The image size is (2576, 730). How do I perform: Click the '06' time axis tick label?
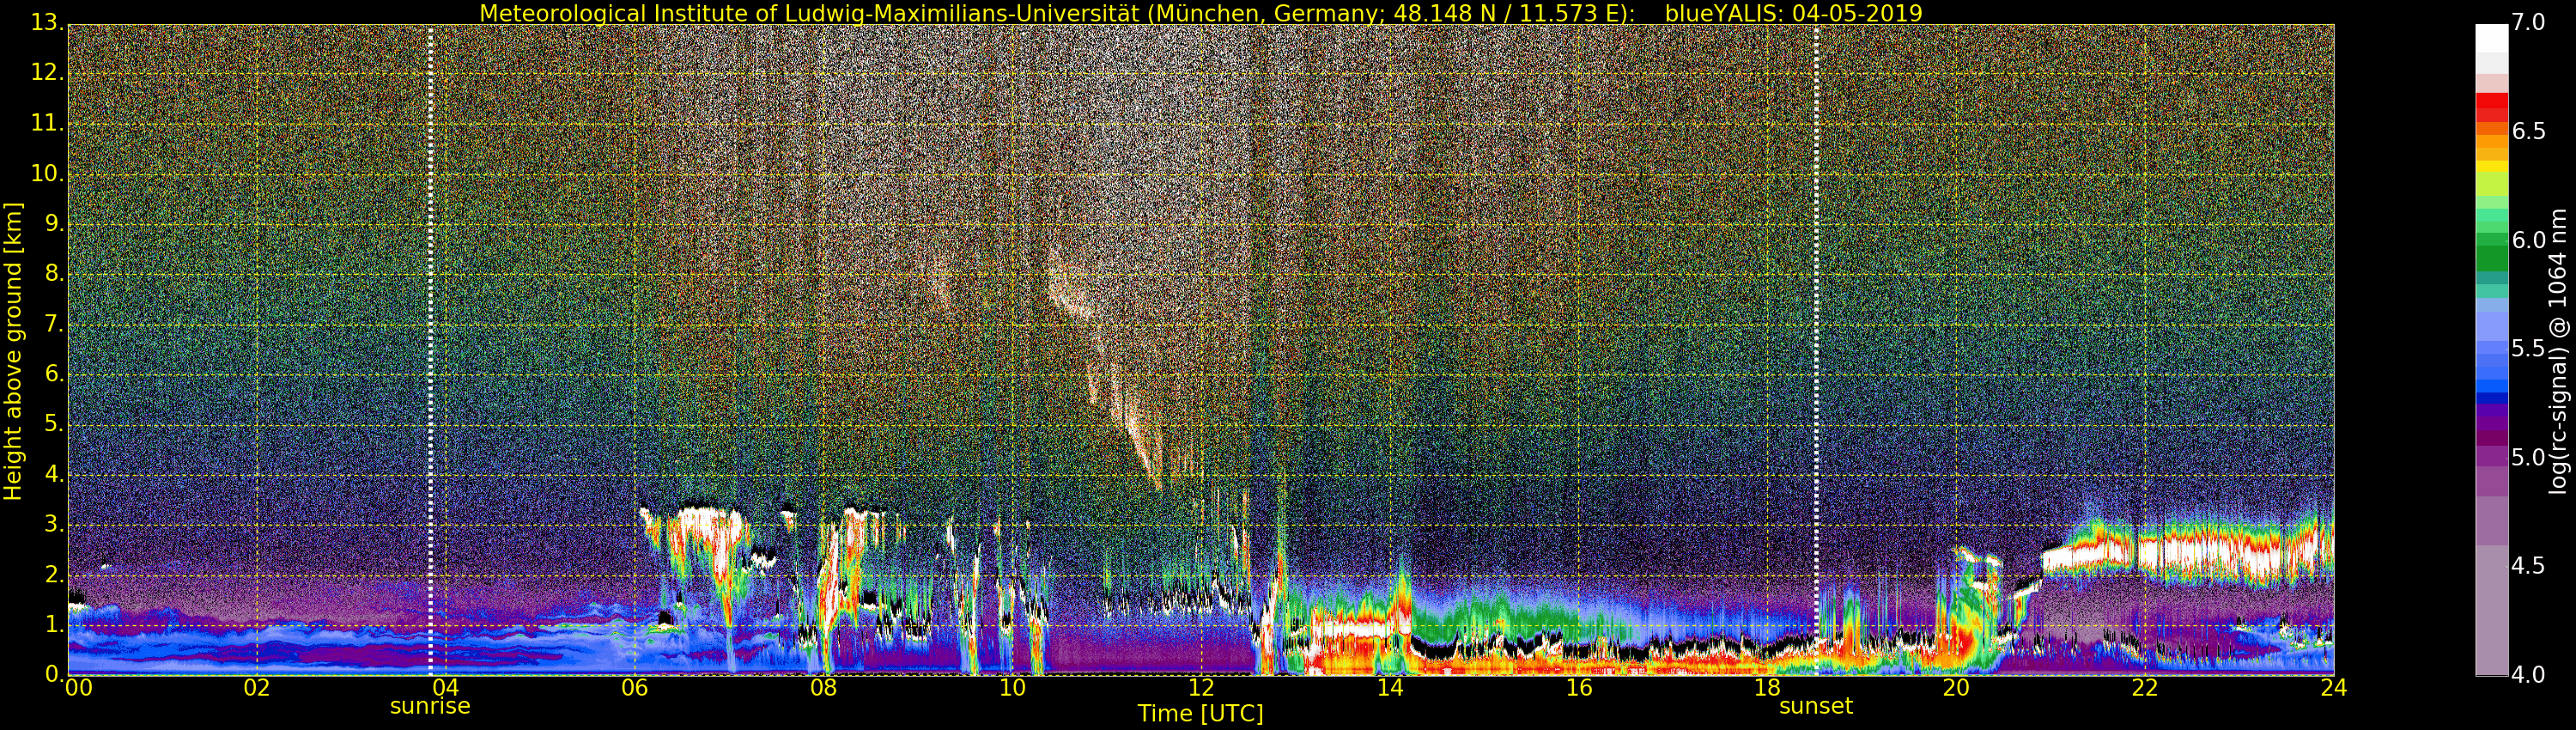tap(634, 688)
